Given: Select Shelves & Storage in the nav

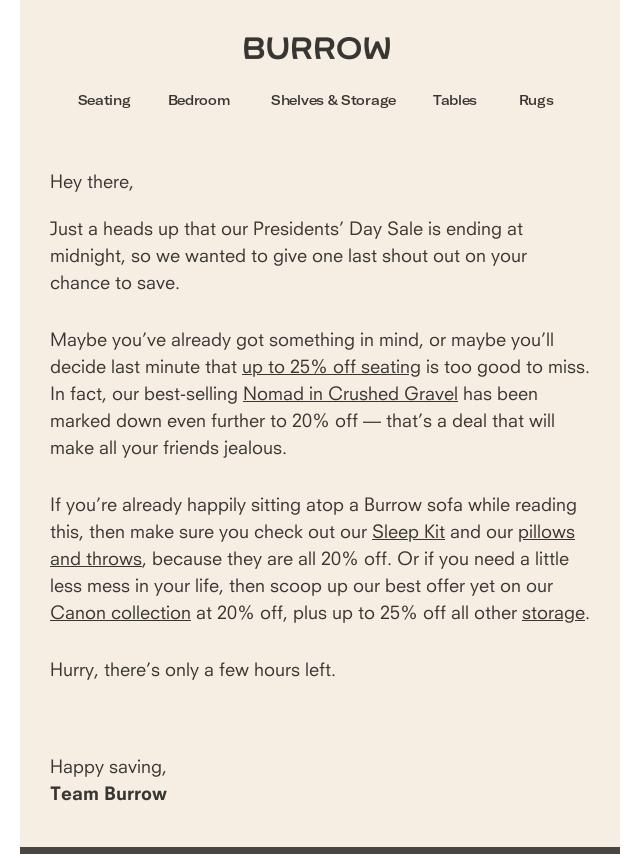Looking at the screenshot, I should tap(333, 100).
